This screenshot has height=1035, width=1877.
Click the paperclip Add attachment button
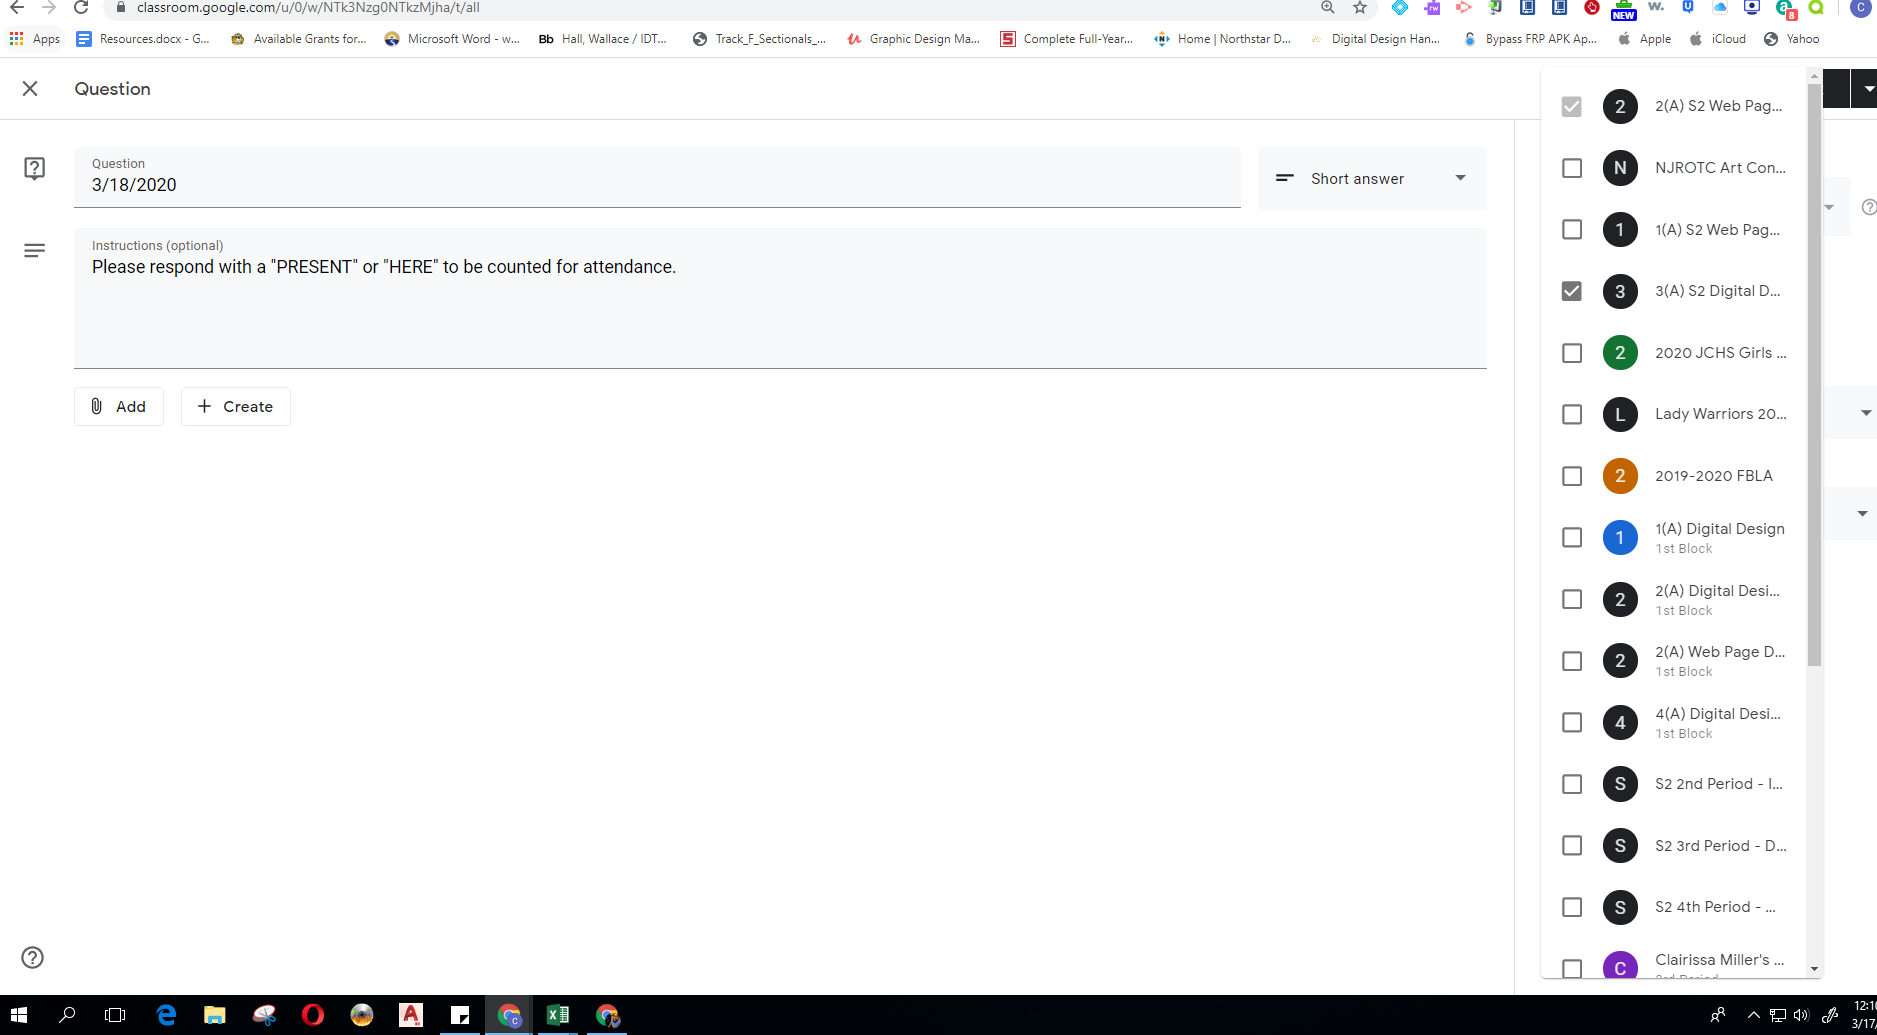tap(119, 406)
